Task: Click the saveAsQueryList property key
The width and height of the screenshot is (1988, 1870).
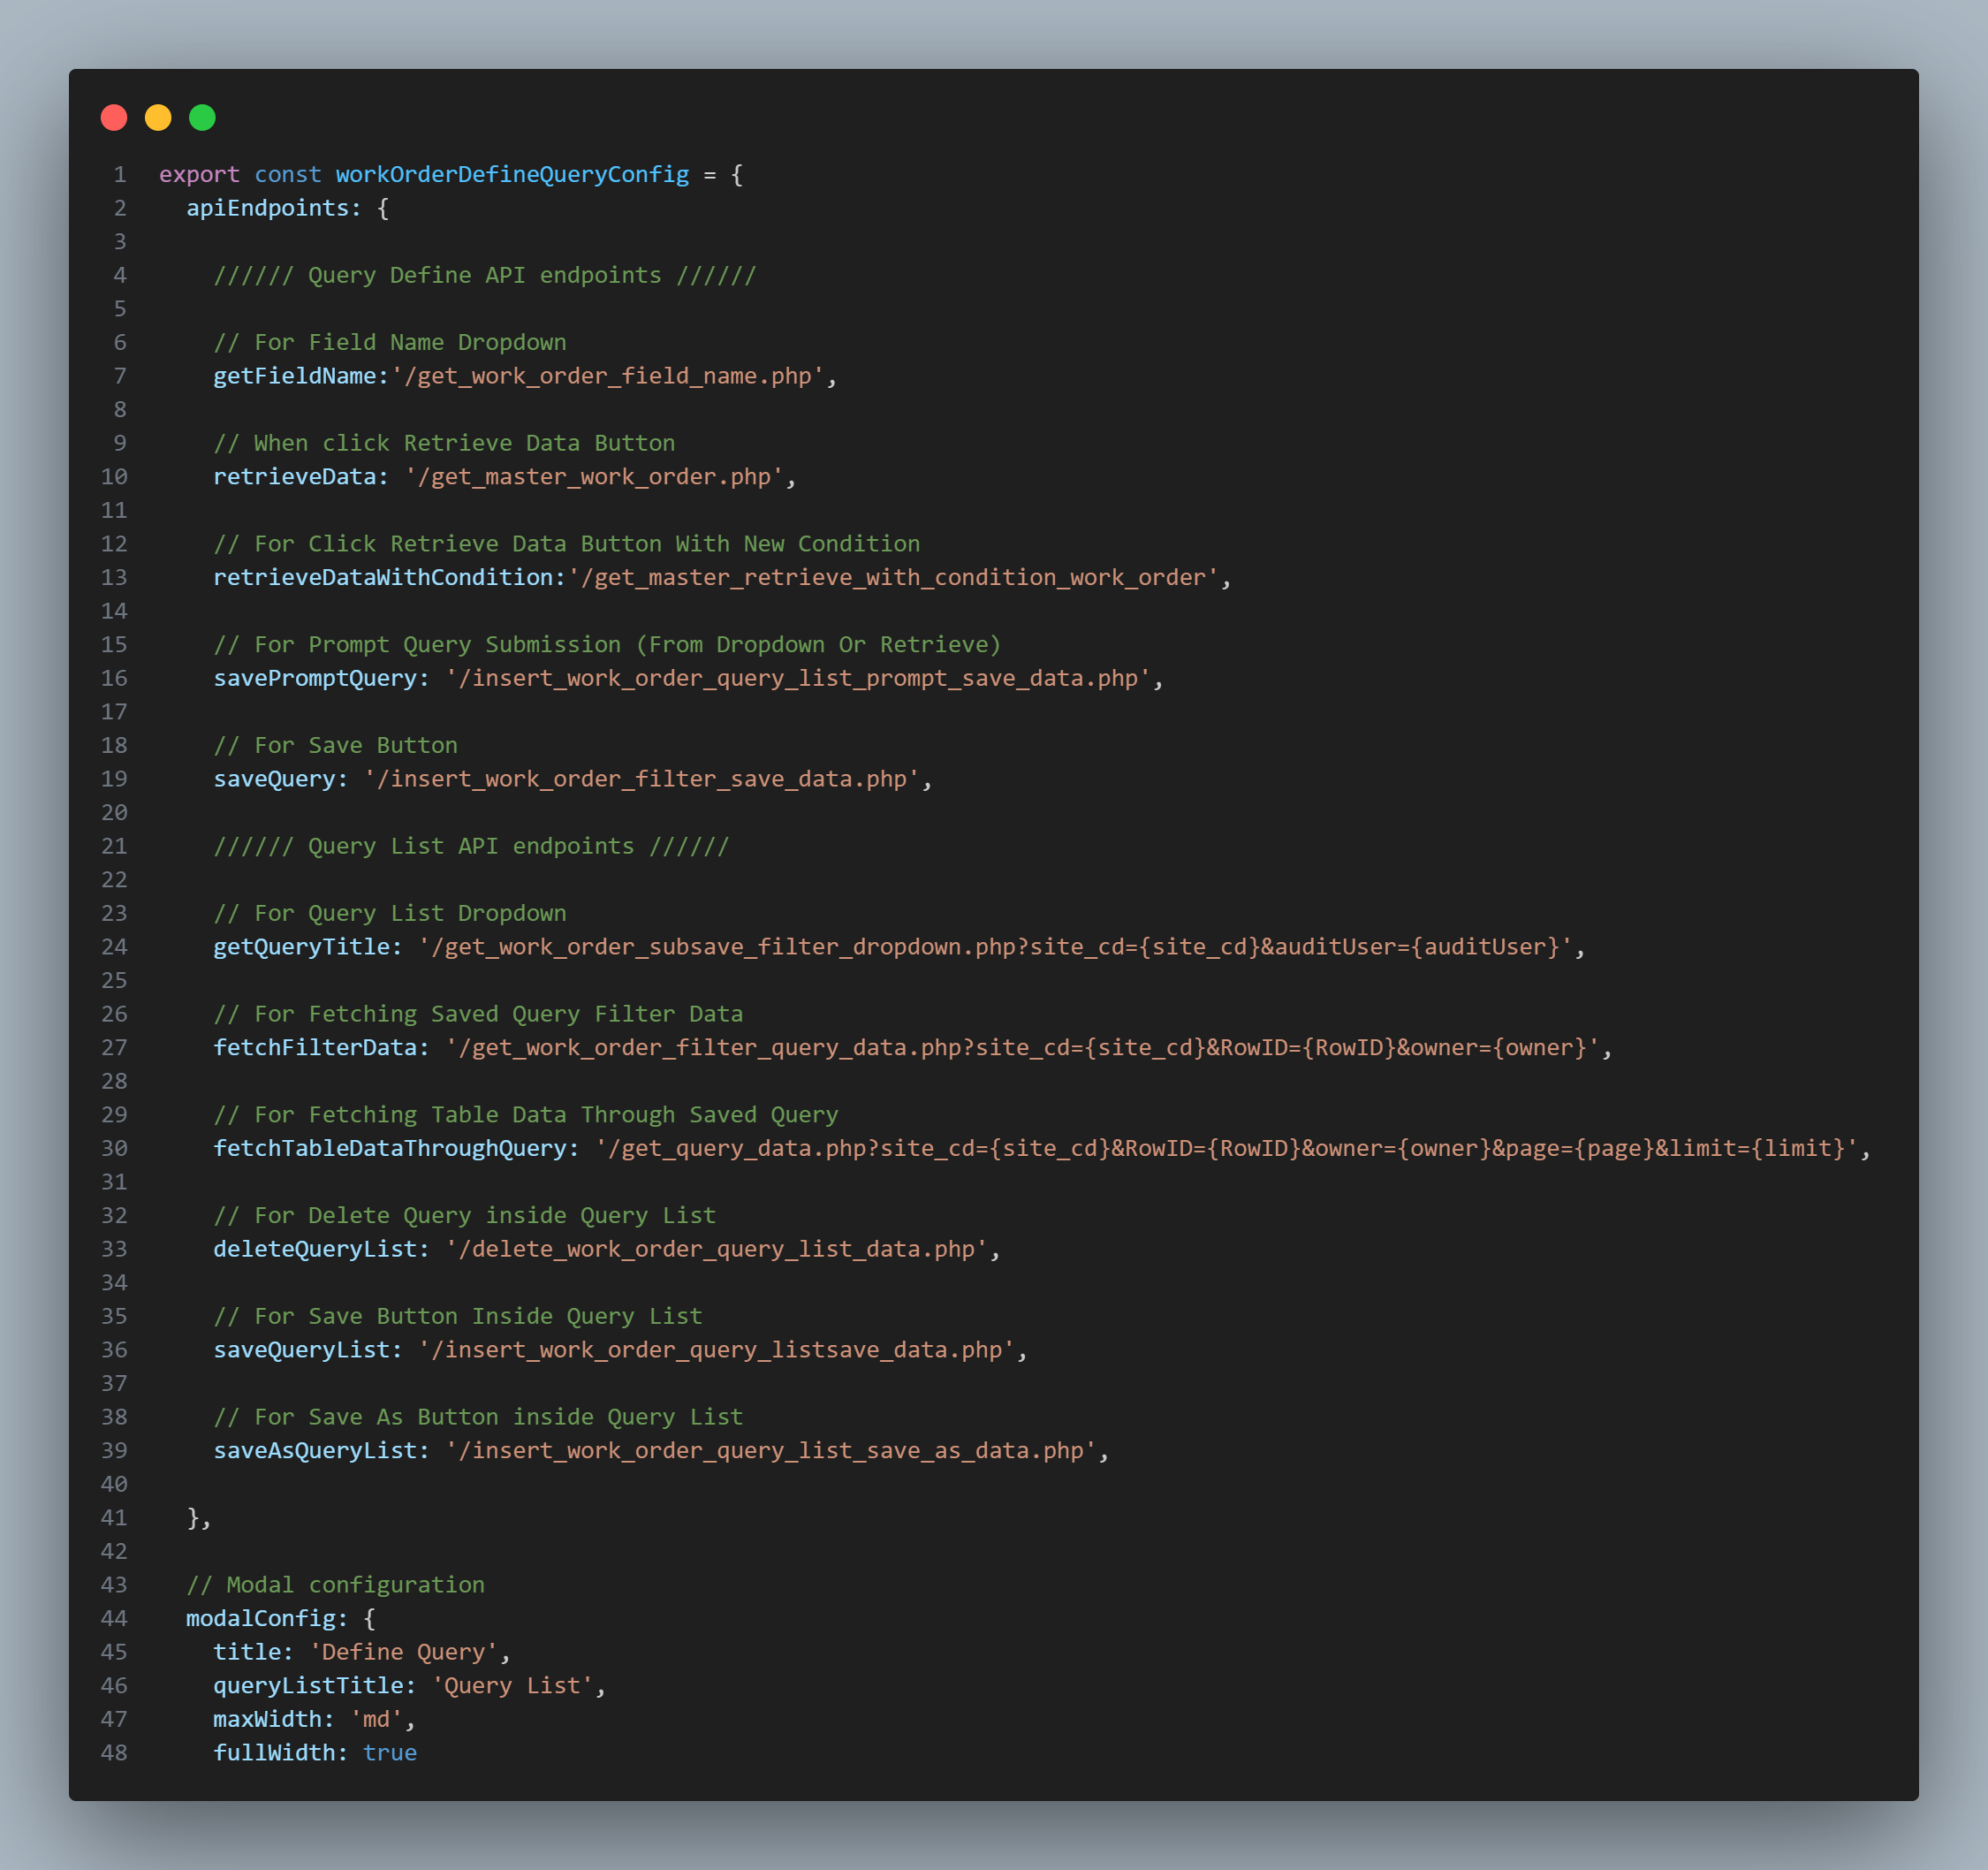Action: [x=315, y=1451]
